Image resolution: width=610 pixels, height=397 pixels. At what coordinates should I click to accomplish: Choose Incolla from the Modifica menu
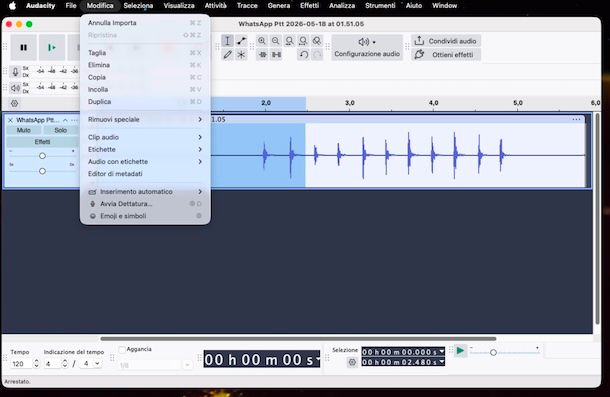tap(145, 90)
